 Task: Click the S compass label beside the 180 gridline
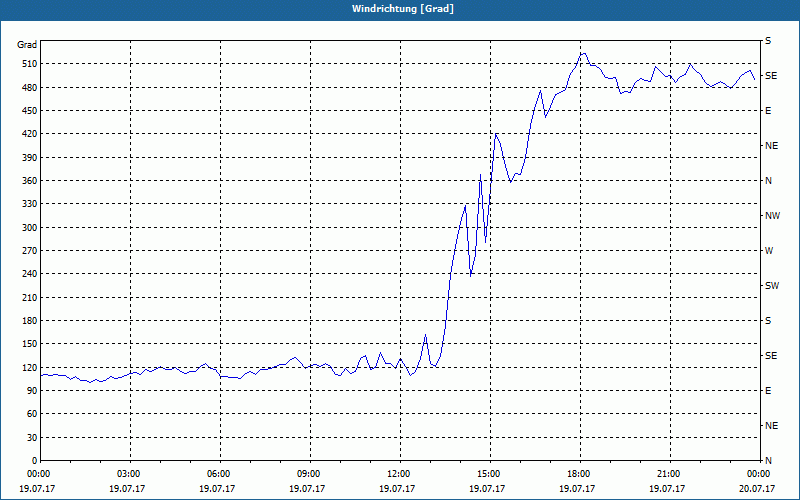[768, 320]
